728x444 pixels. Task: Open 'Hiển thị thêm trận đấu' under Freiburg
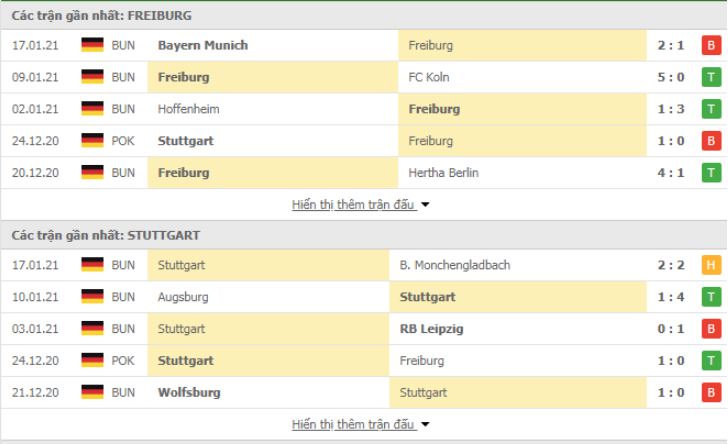pos(353,205)
